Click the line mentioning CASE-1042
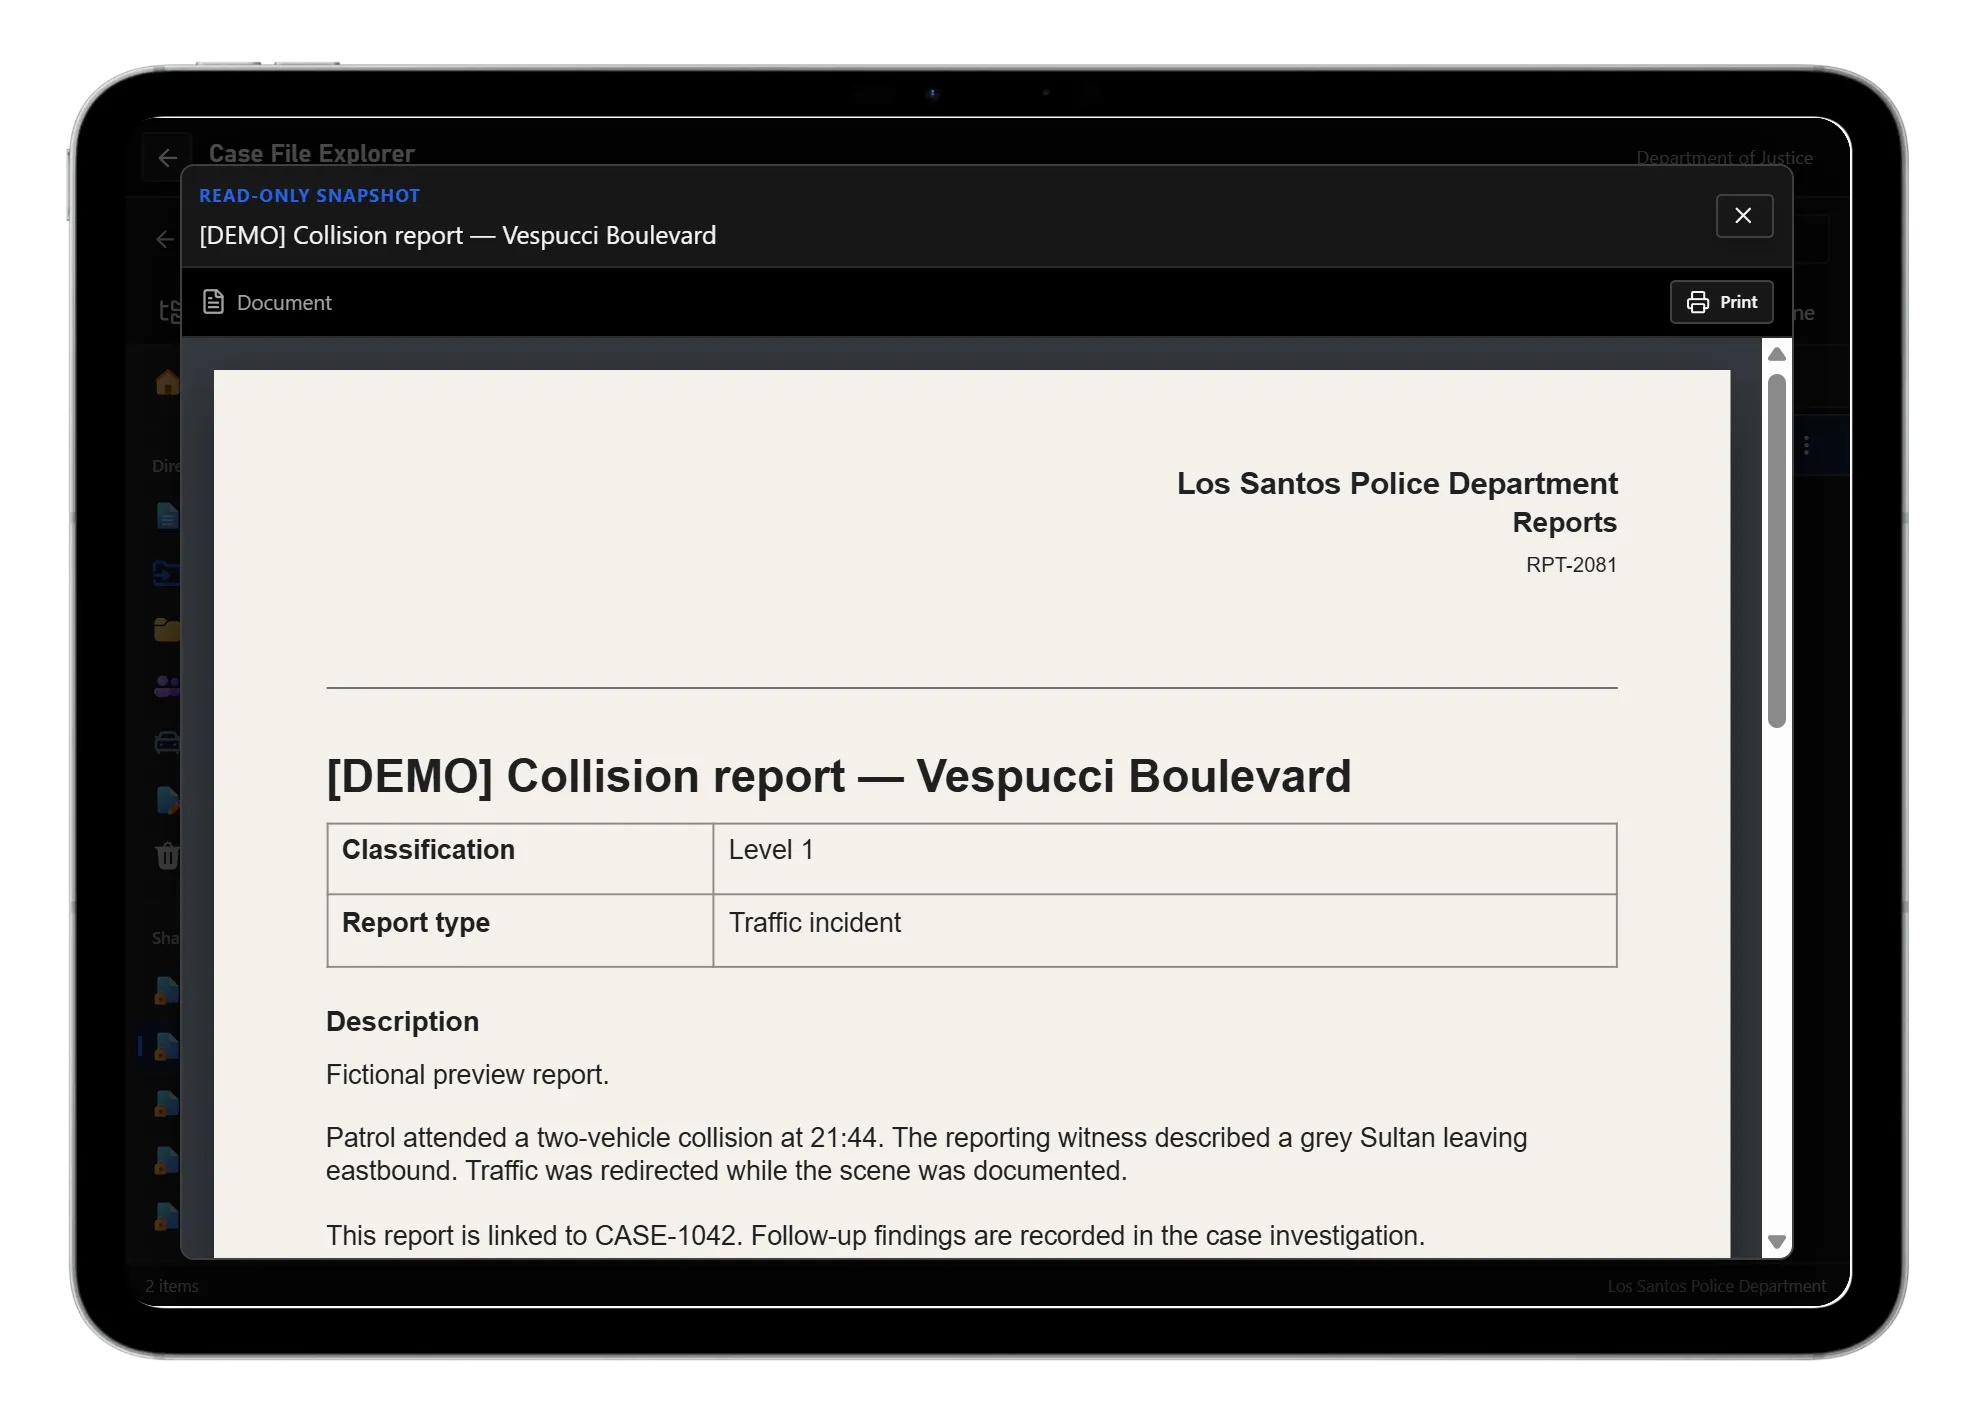The width and height of the screenshot is (1972, 1422). tap(875, 1236)
